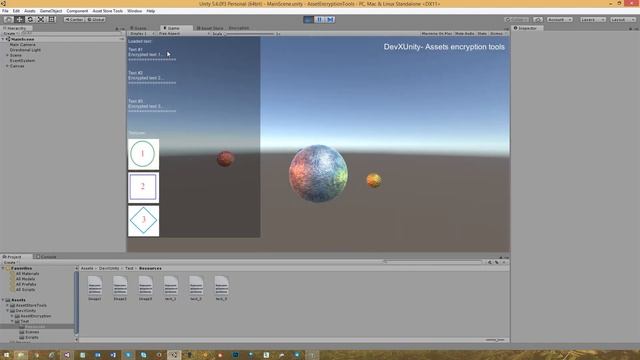Viewport: 640px width, 360px height.
Task: Switch to the Console tab
Action: pos(46,257)
